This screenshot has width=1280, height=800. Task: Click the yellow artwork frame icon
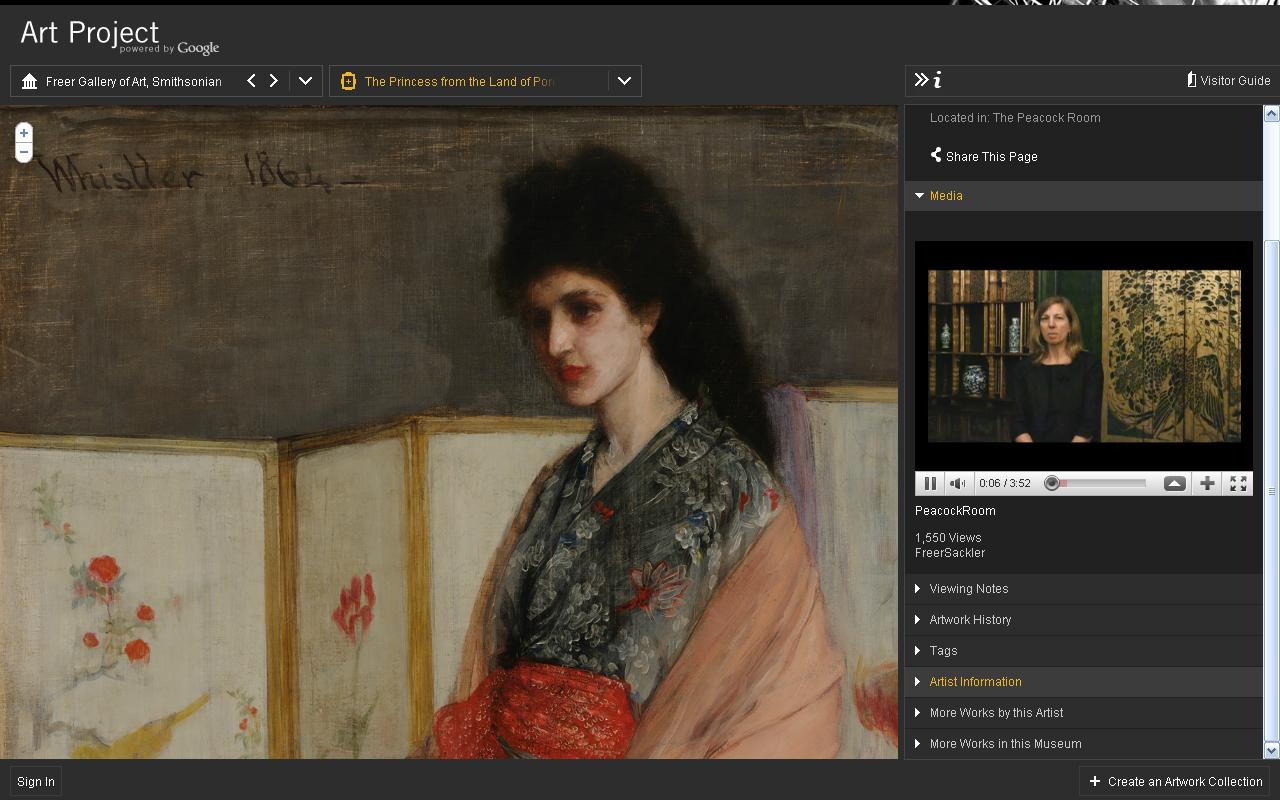[348, 81]
